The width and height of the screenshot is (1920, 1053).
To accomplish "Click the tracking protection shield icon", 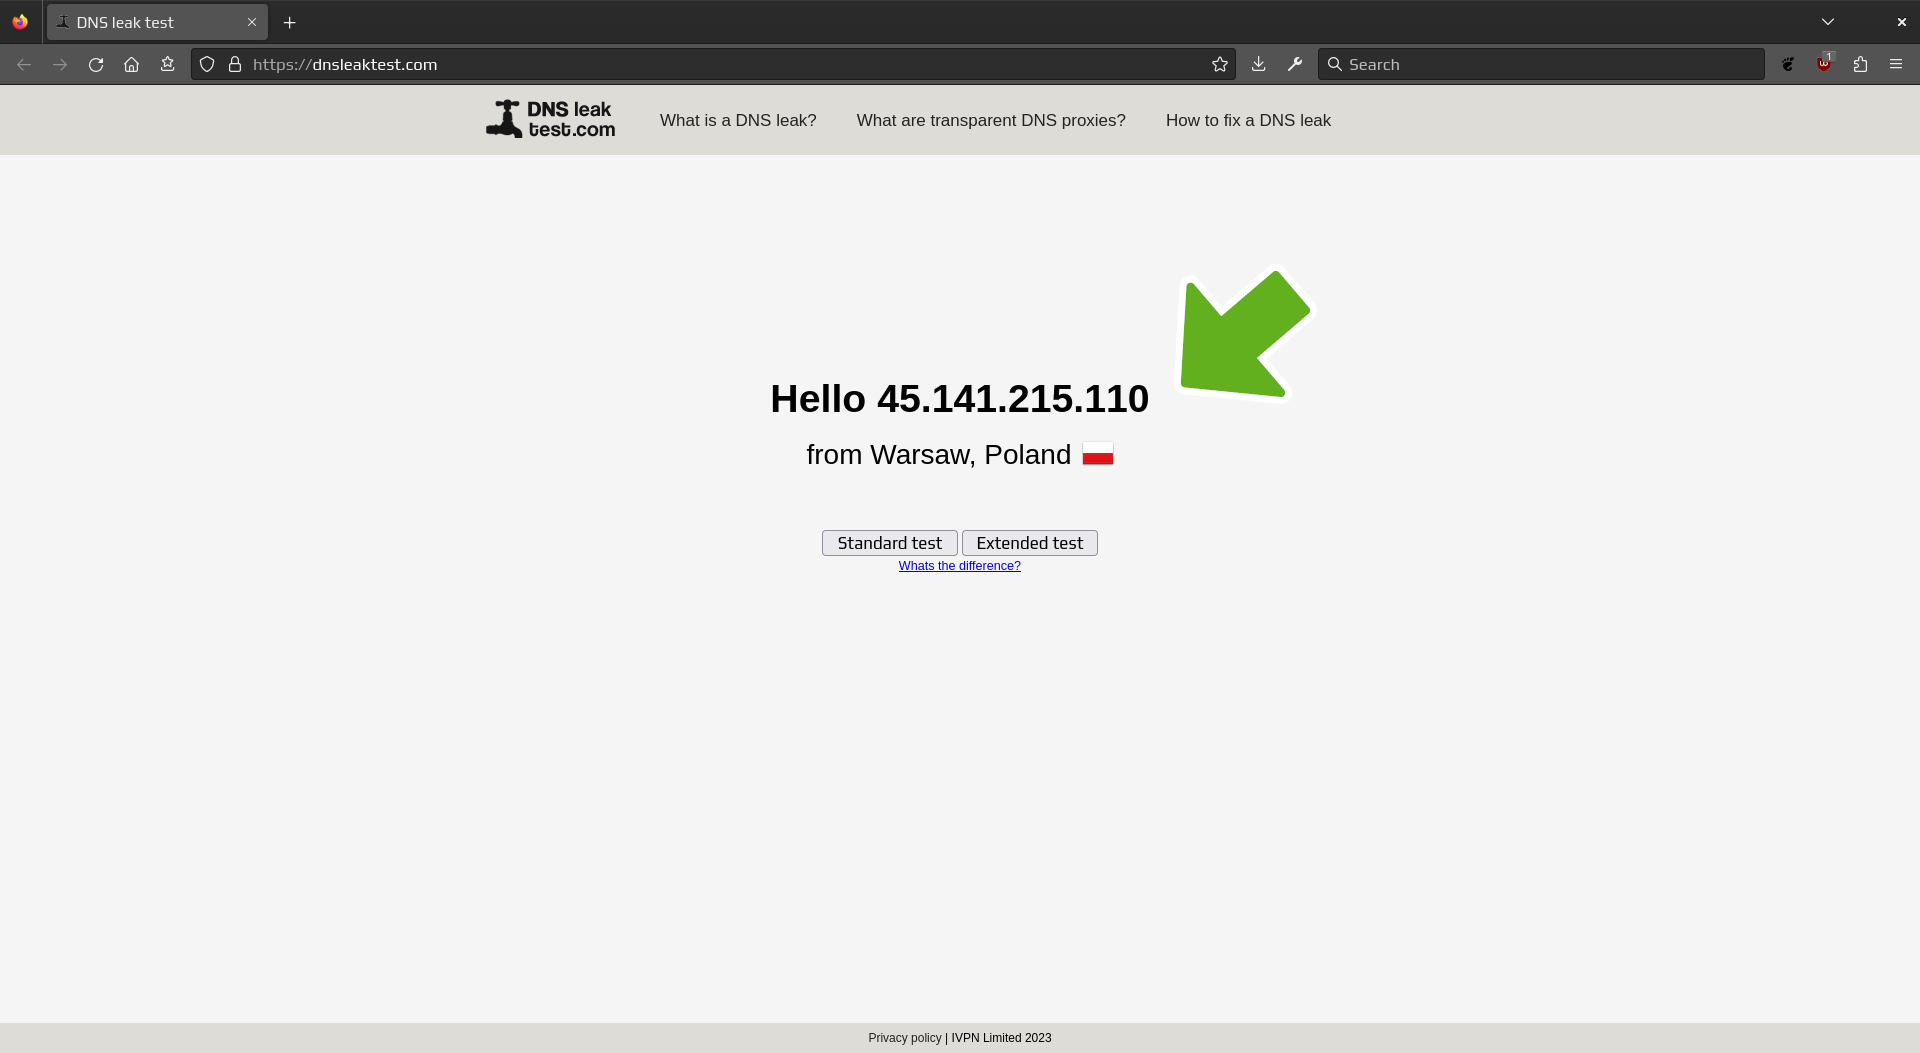I will [207, 64].
